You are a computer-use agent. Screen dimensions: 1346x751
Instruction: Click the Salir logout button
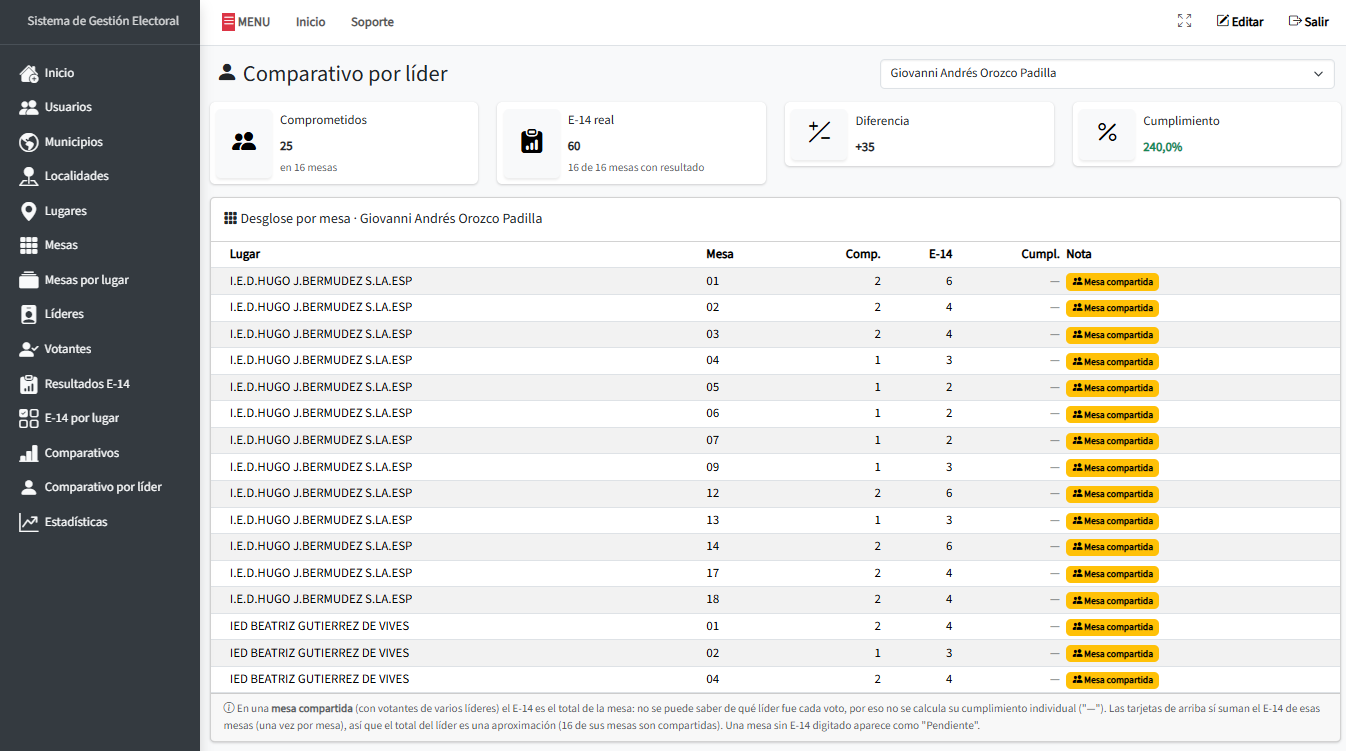1309,21
